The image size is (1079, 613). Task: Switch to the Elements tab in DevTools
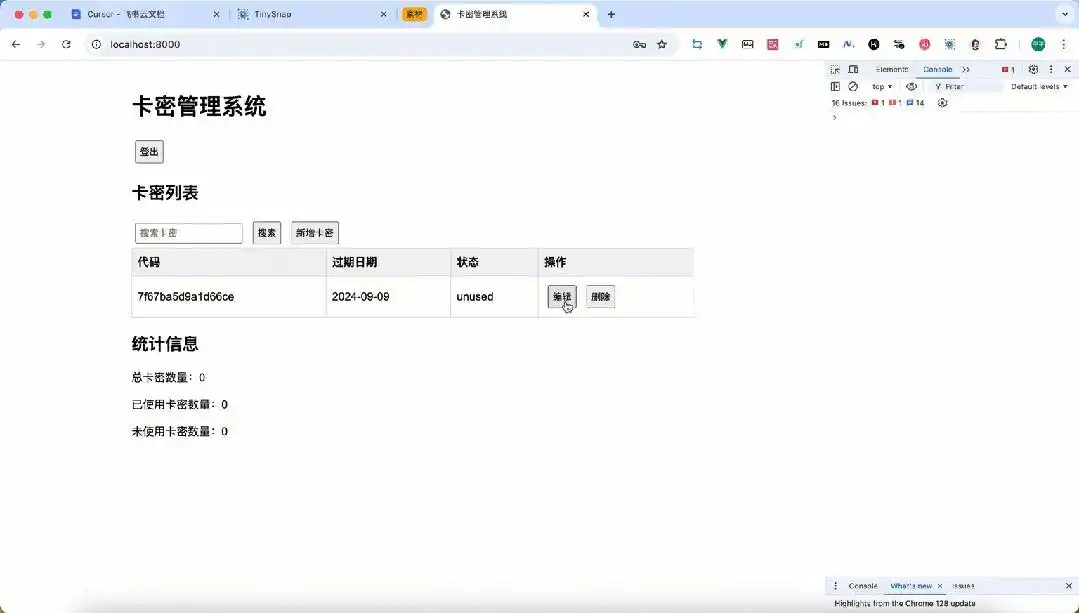[892, 70]
